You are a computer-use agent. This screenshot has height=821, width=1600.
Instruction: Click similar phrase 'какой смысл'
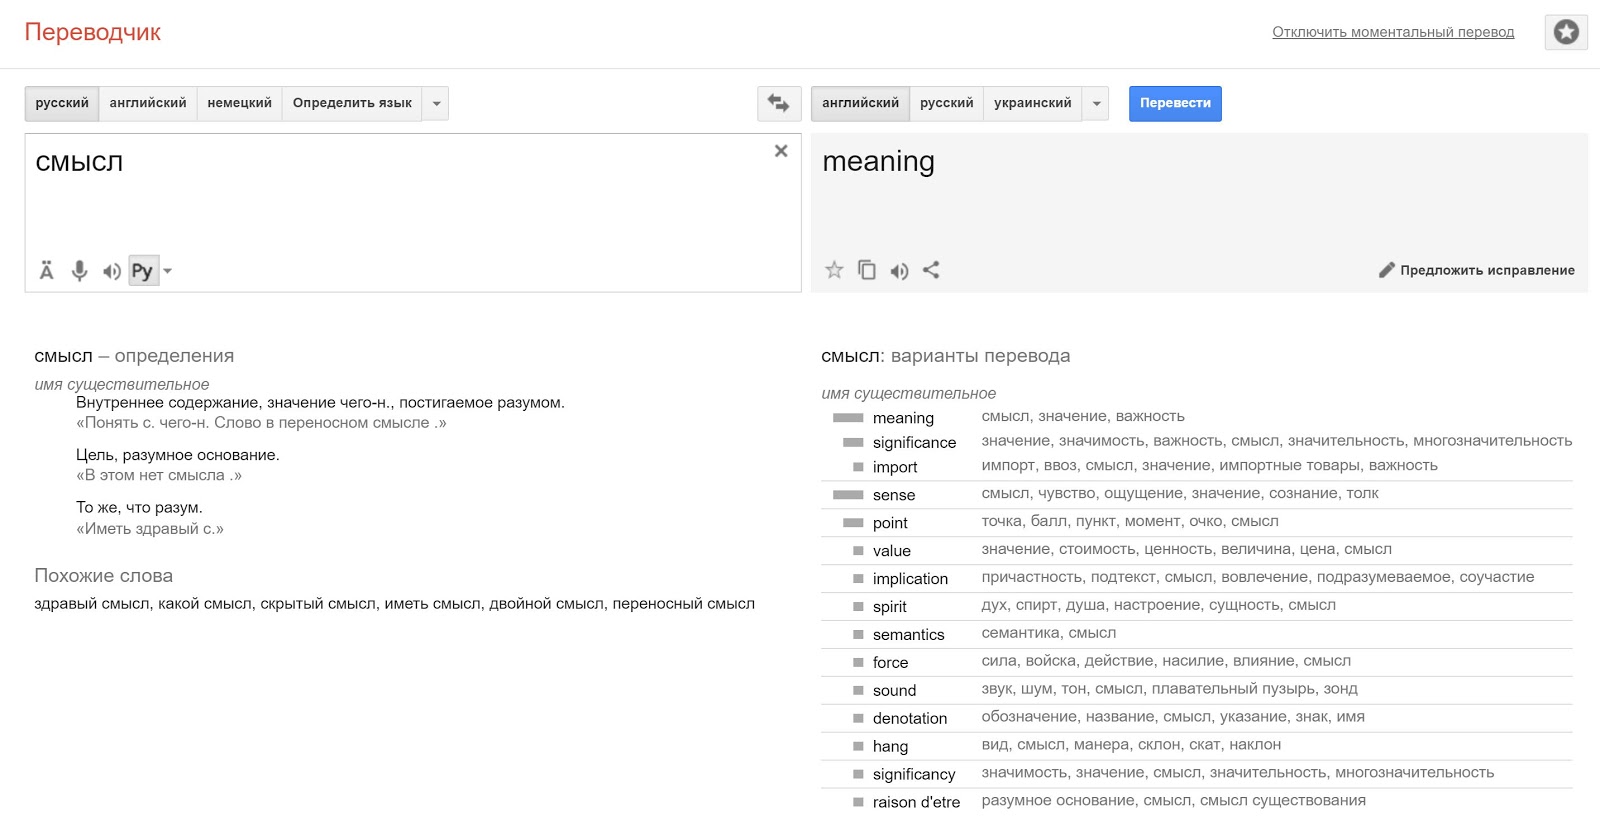click(x=205, y=604)
